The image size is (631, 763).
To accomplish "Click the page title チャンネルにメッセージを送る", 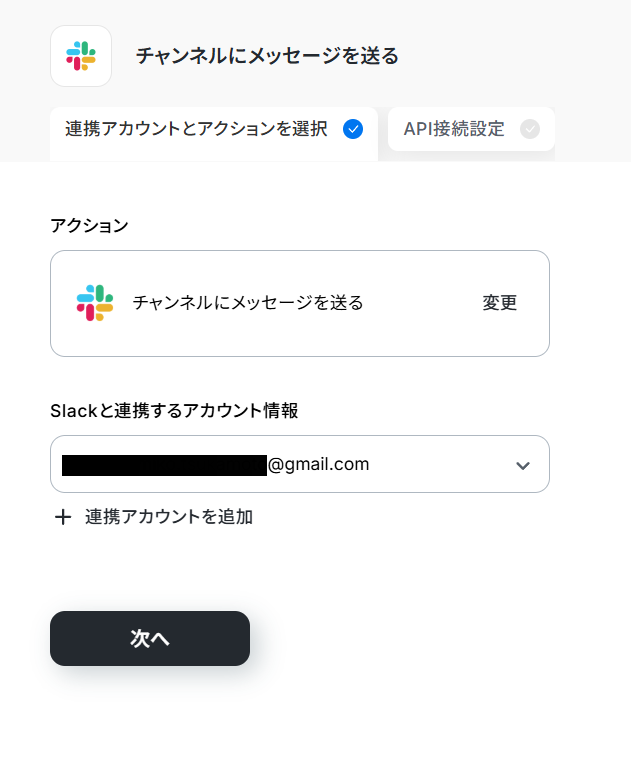I will tap(267, 56).
